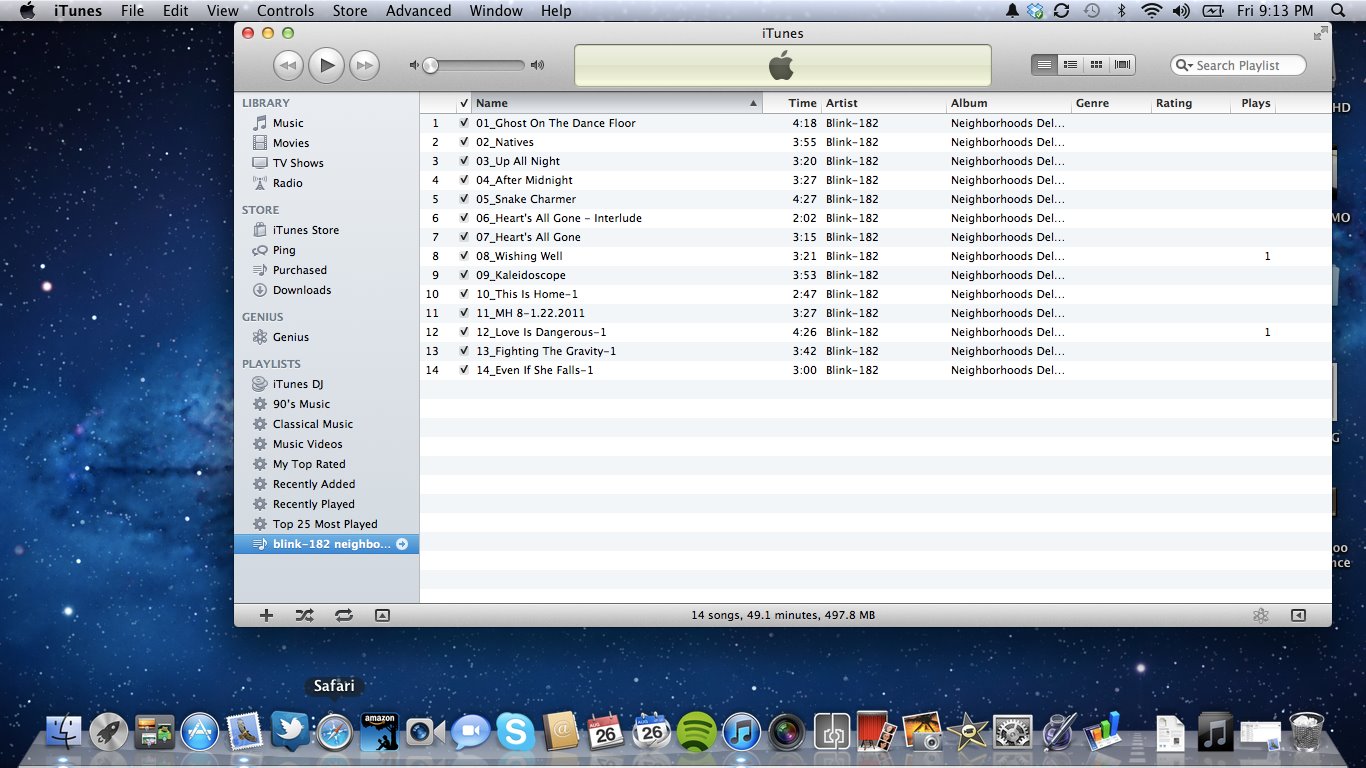This screenshot has width=1366, height=768.
Task: Open the Store menu
Action: point(350,11)
